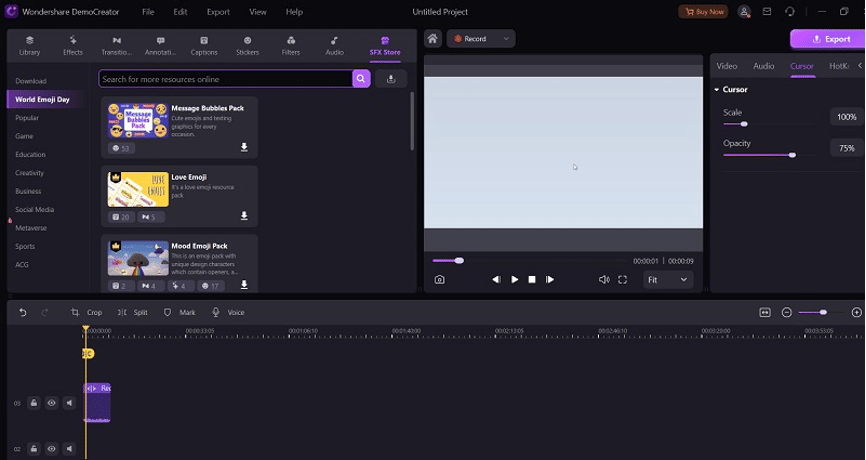Add a Mark on timeline
Viewport: 866px width, 460px height.
coord(179,313)
